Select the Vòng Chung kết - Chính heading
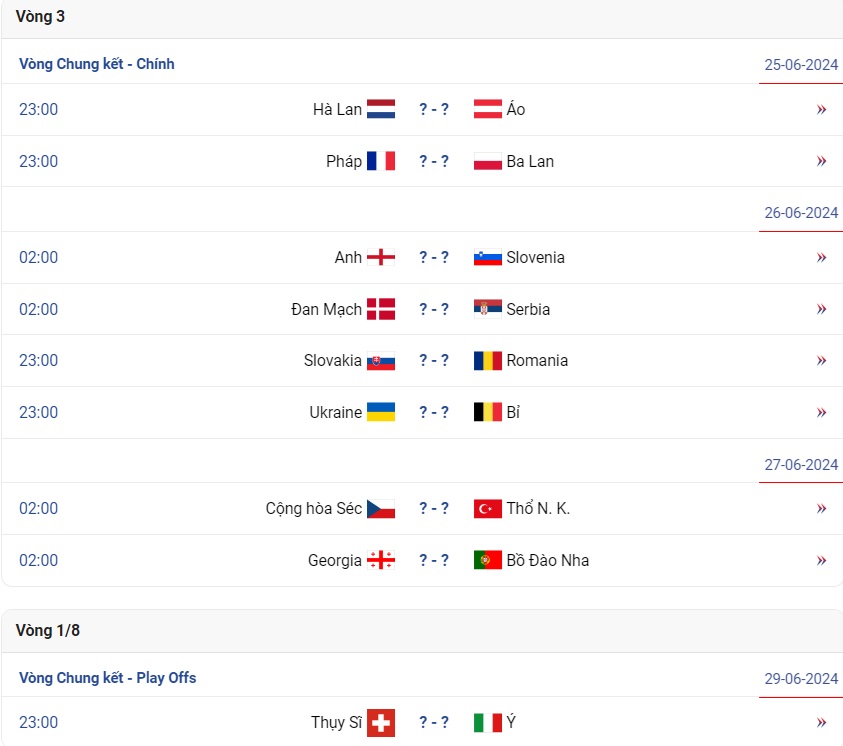Screen dimensions: 843x746 click(97, 64)
